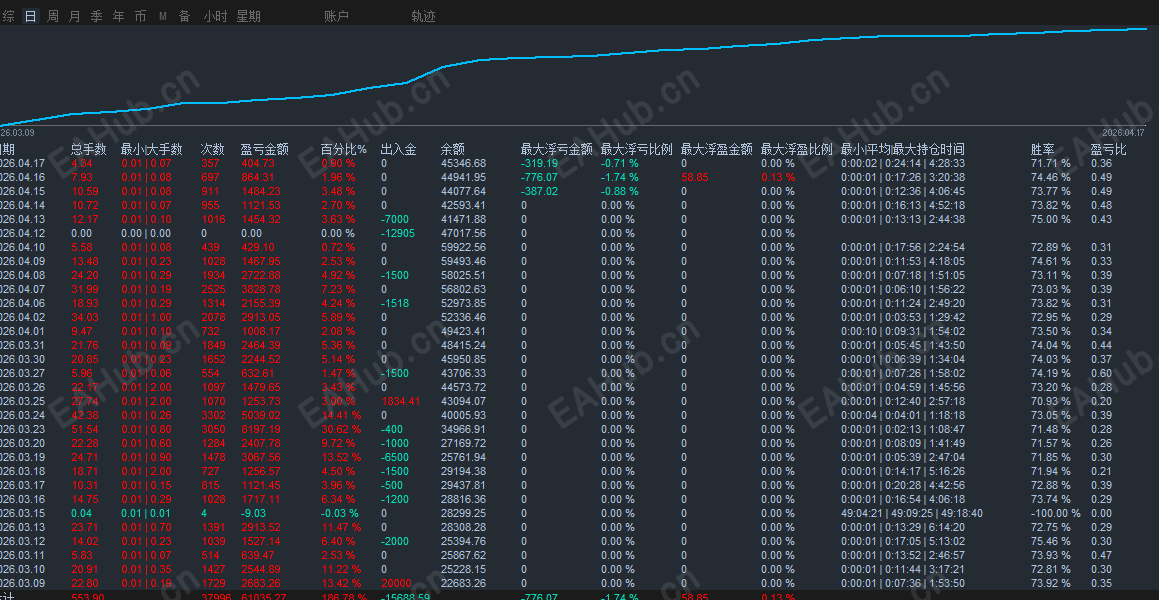1159x600 pixels.
Task: Select profit ratio cell 0.60
Action: coord(1101,373)
